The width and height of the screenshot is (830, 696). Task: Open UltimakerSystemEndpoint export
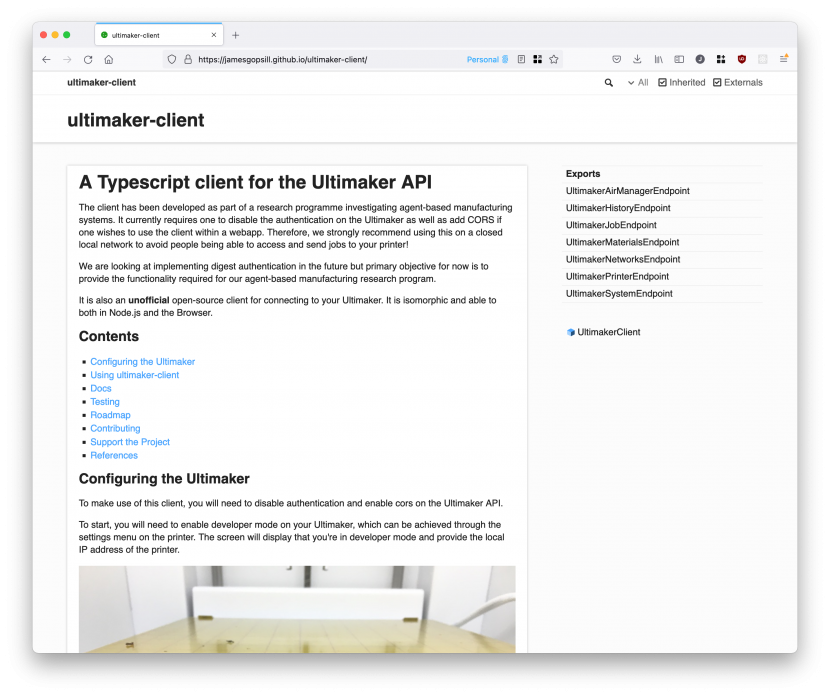(x=619, y=294)
